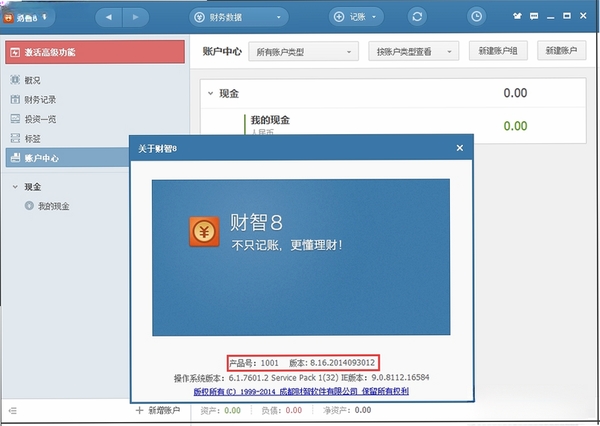
Task: Click the 现金 total 0.00 value
Action: tap(515, 93)
